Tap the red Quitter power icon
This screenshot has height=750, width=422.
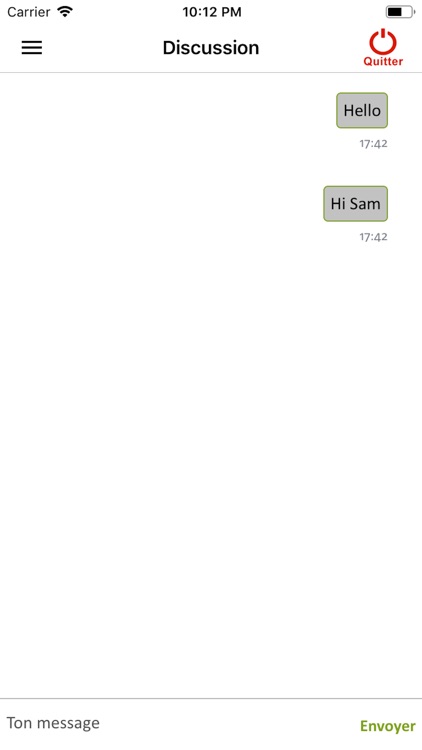(383, 42)
